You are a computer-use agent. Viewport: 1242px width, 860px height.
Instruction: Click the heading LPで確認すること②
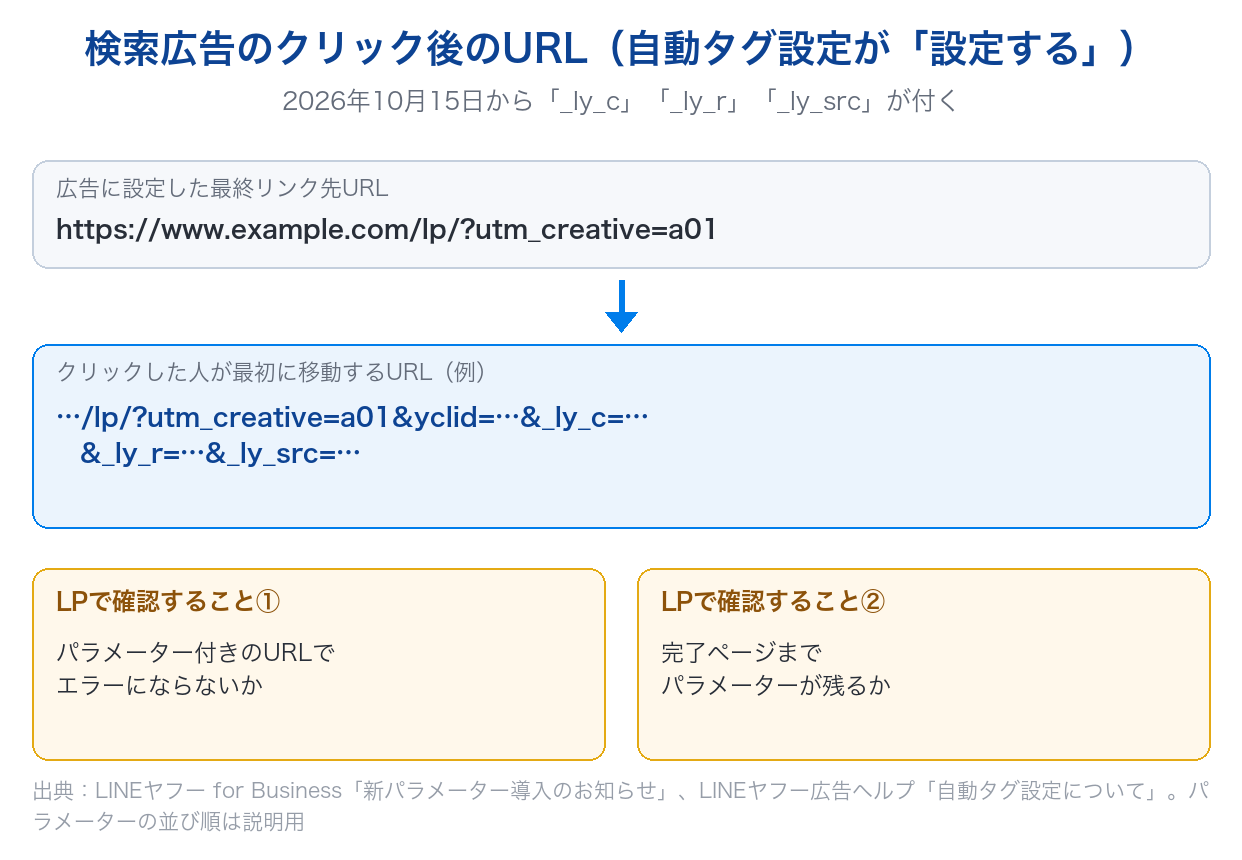click(x=773, y=601)
